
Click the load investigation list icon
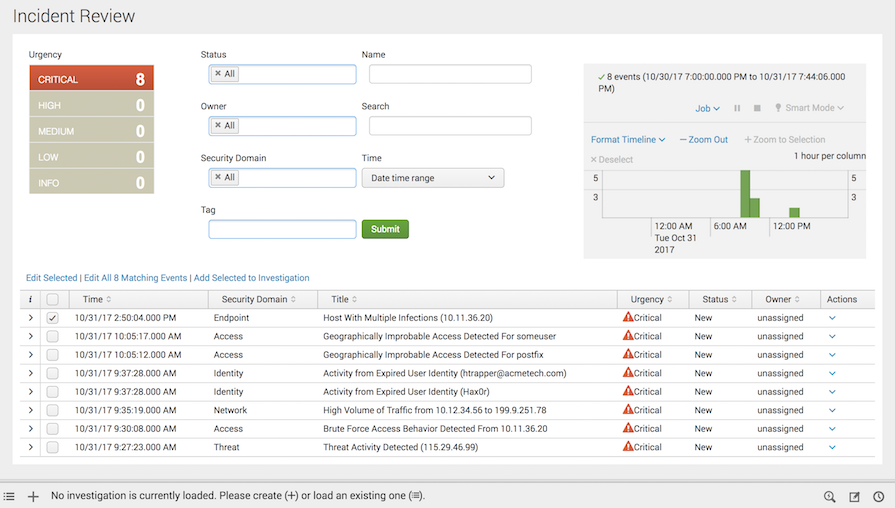tap(9, 496)
